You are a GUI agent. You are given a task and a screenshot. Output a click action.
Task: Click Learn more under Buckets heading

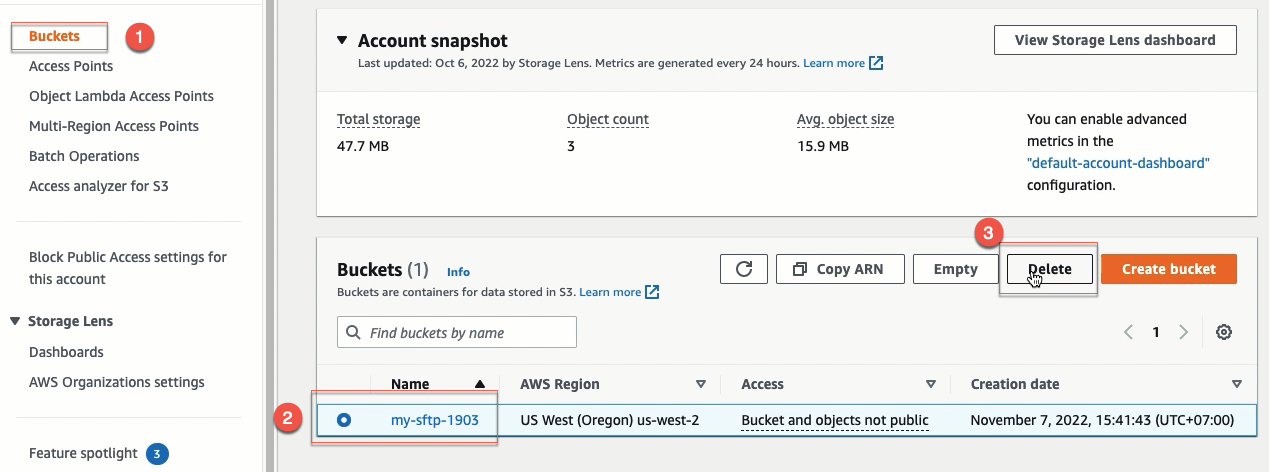pyautogui.click(x=610, y=292)
